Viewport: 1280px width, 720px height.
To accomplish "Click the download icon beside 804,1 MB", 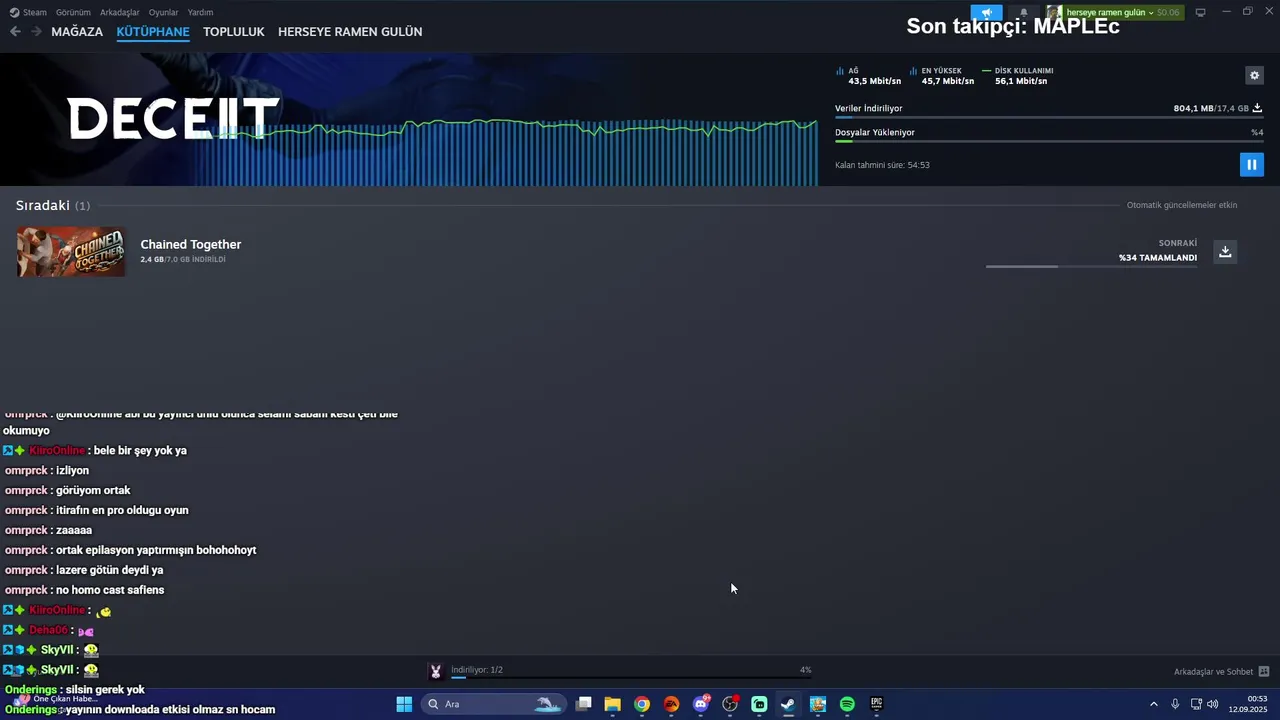I will click(x=1257, y=108).
